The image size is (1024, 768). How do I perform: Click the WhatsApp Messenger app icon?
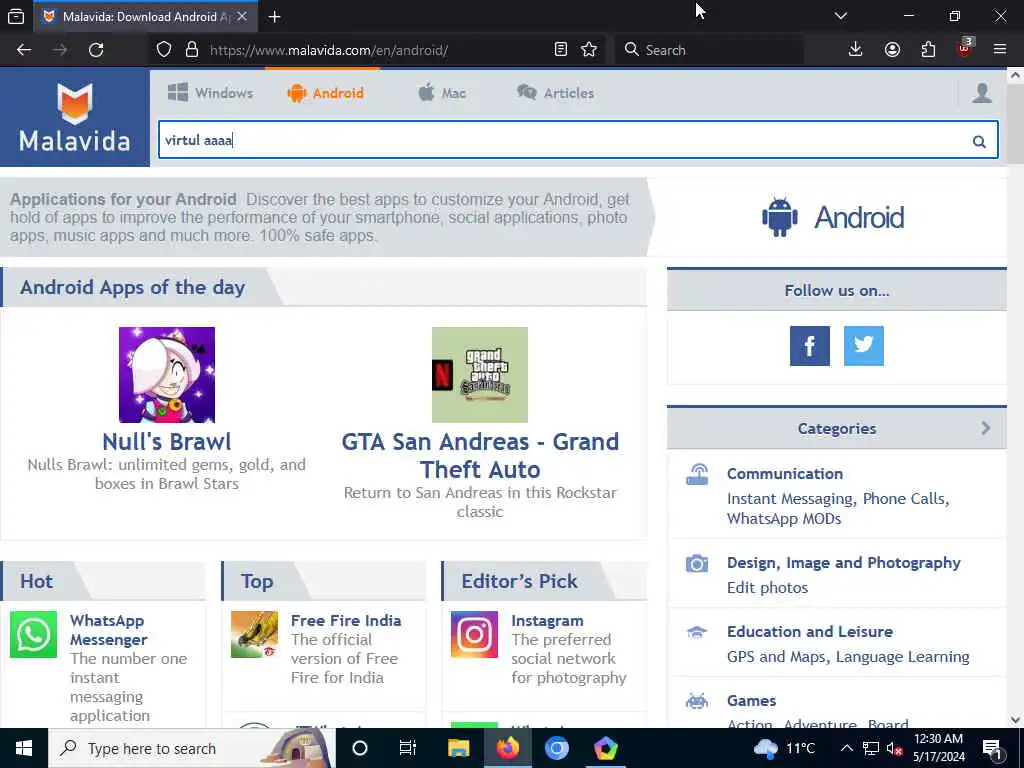[x=33, y=635]
